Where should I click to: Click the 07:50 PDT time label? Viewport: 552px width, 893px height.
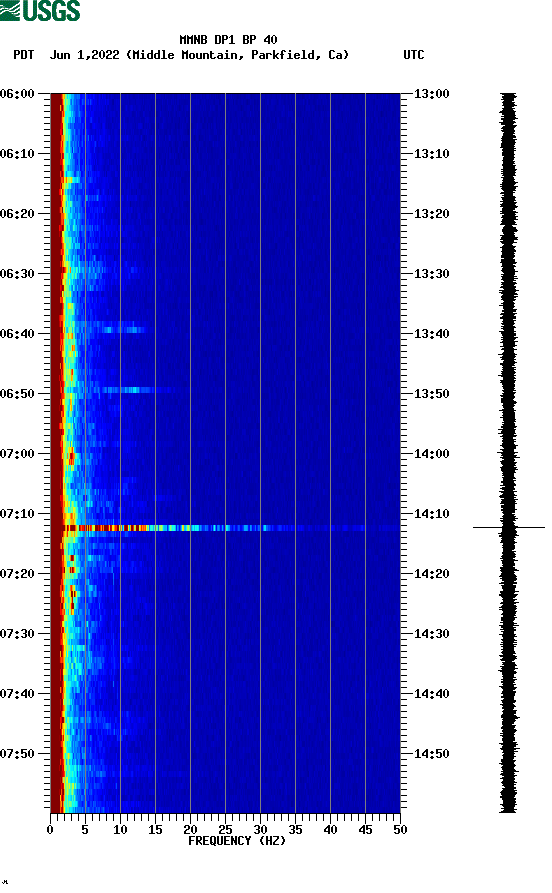(17, 753)
